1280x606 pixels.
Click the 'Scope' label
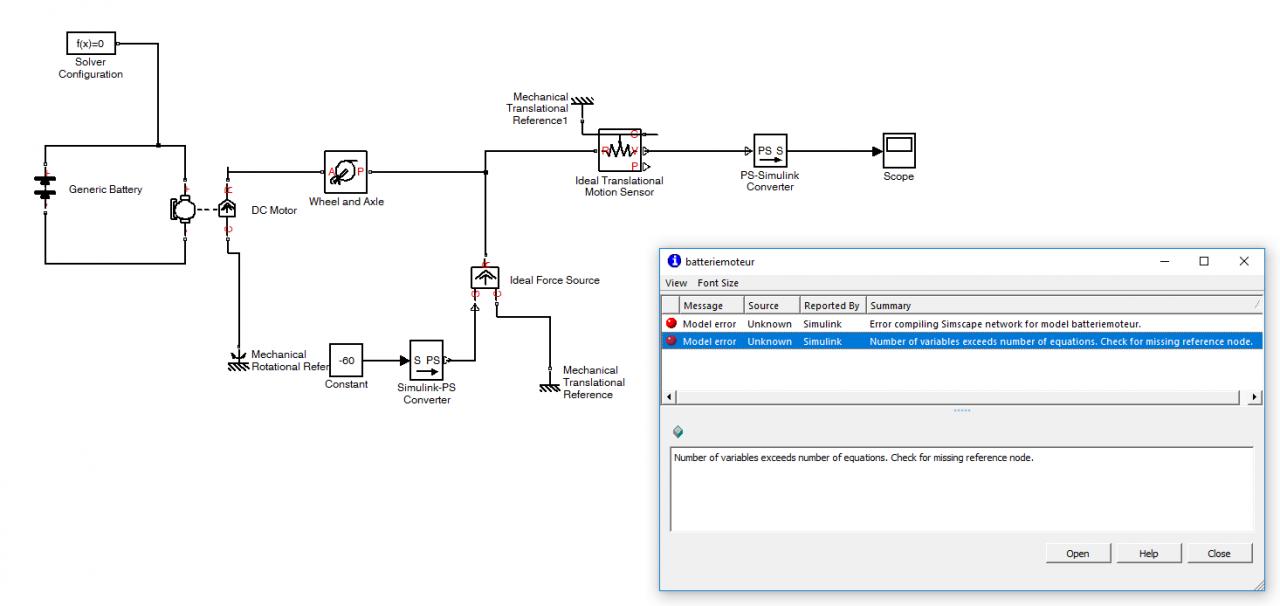[x=899, y=177]
